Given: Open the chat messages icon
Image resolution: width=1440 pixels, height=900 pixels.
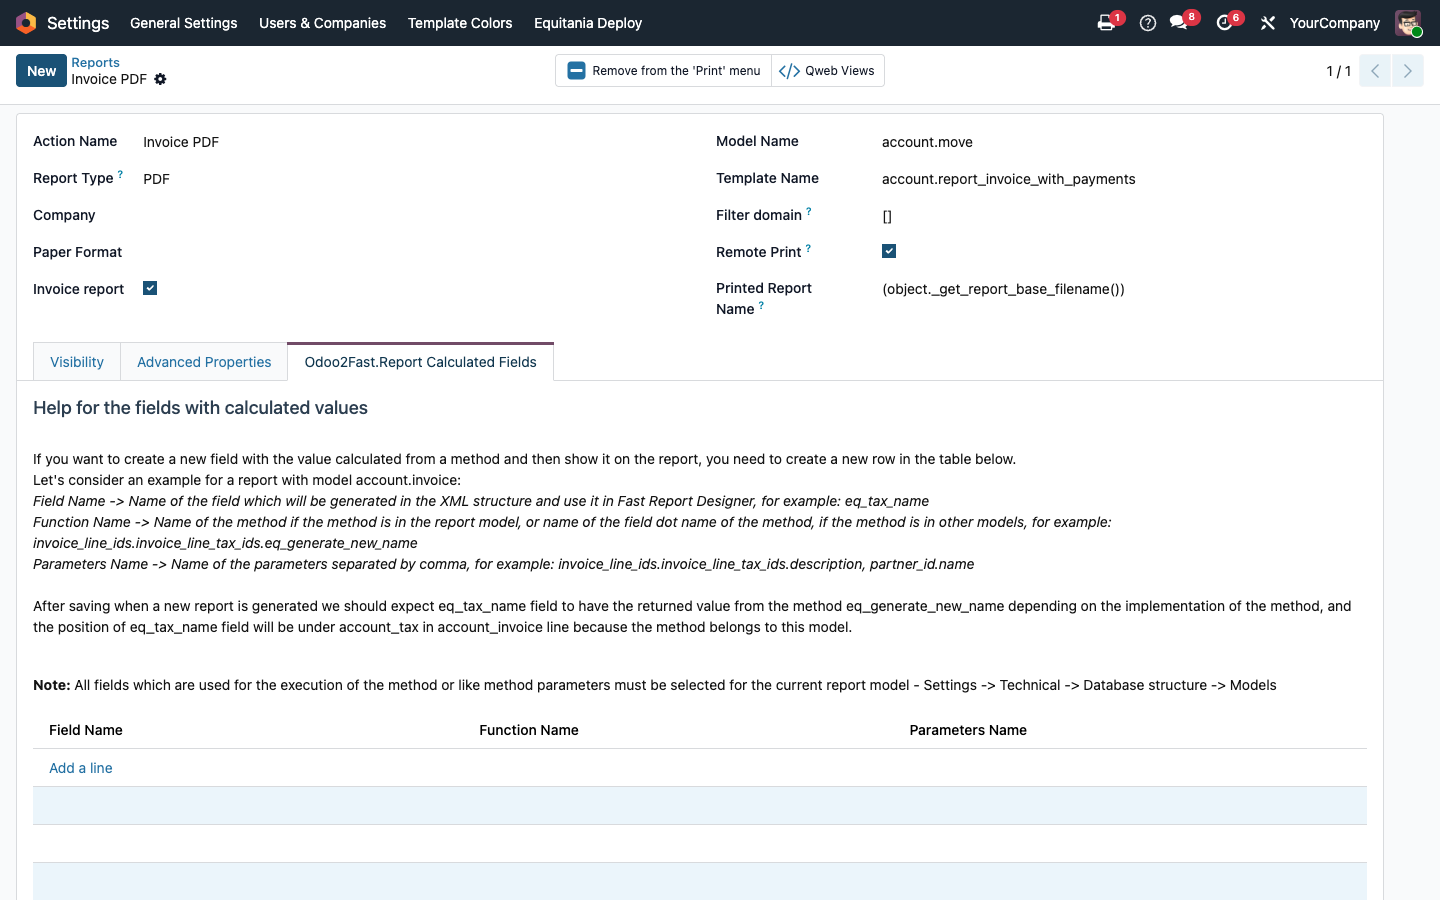Looking at the screenshot, I should pyautogui.click(x=1179, y=23).
